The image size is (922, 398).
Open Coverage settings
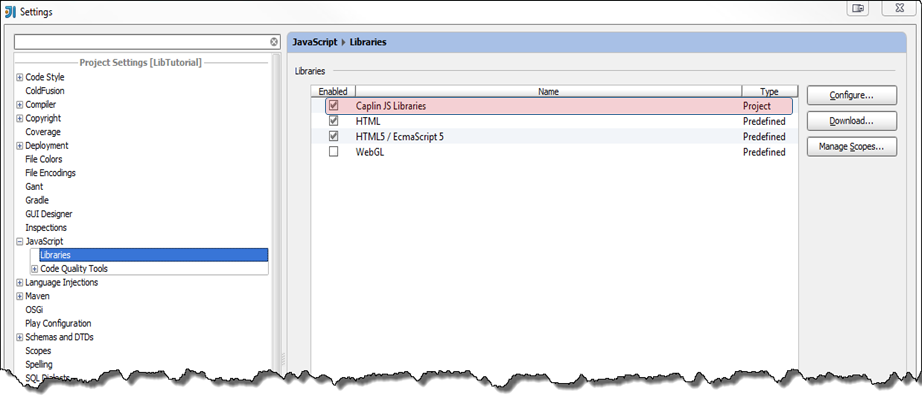(43, 132)
